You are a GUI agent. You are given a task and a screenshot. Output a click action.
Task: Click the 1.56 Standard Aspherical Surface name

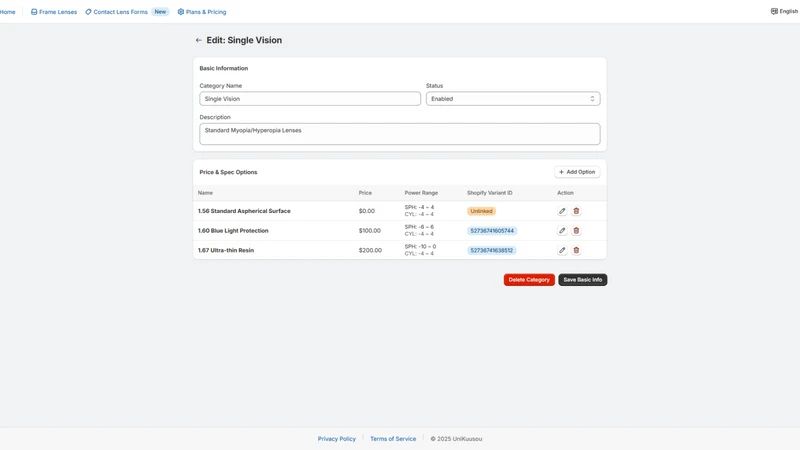pyautogui.click(x=244, y=211)
